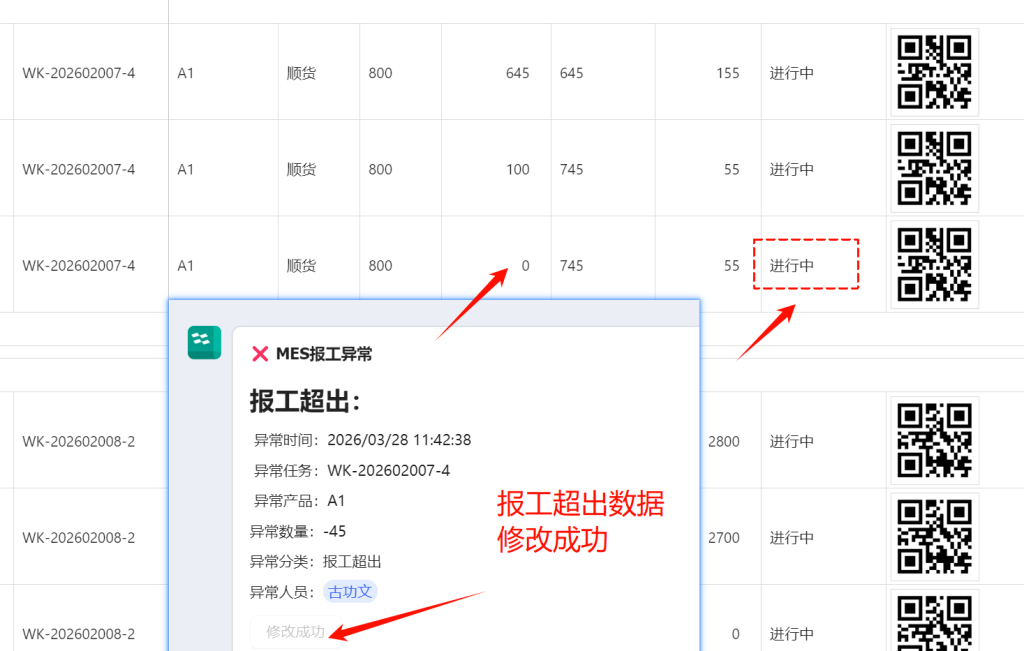Click 进行中 status in the row with 2800

[x=792, y=441]
